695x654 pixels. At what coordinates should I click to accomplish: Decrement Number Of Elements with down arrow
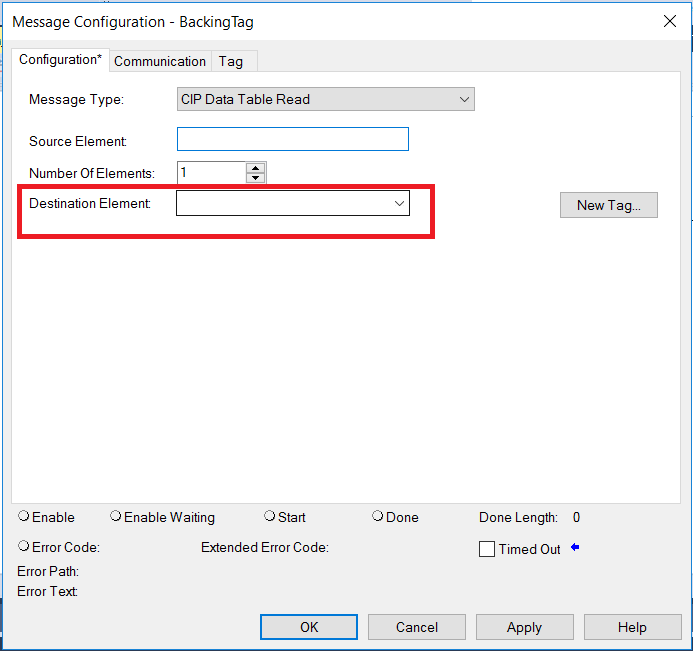click(255, 178)
